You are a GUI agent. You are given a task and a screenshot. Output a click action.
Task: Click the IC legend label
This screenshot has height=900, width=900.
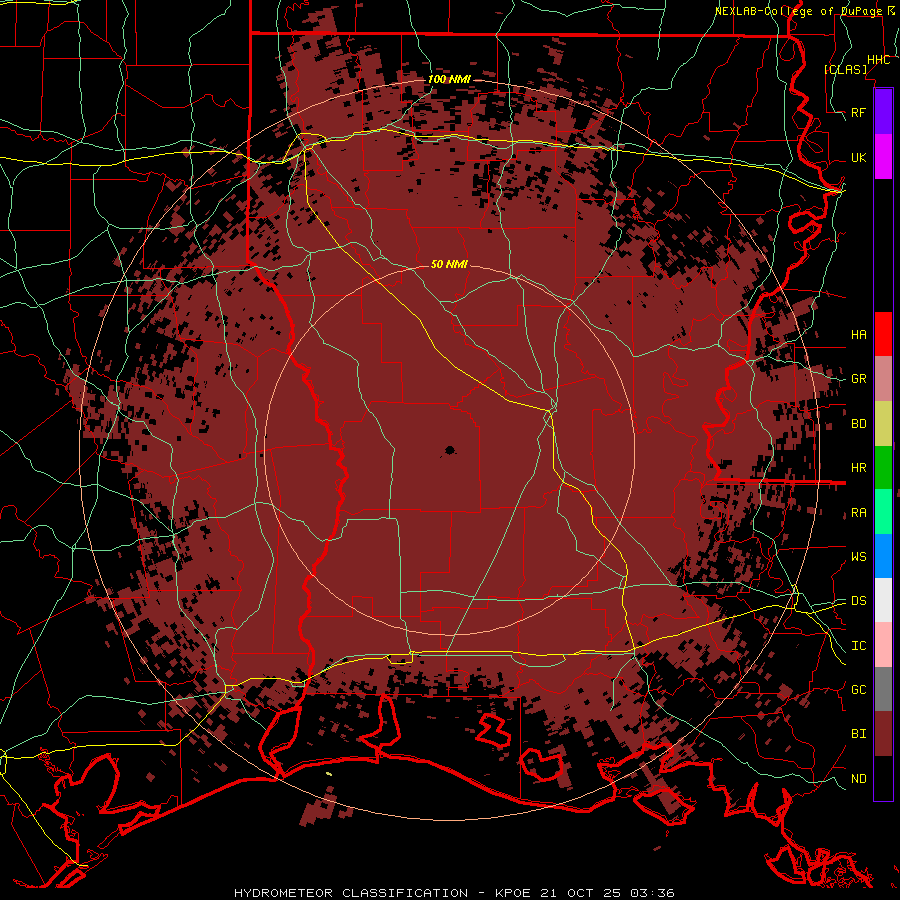(859, 646)
